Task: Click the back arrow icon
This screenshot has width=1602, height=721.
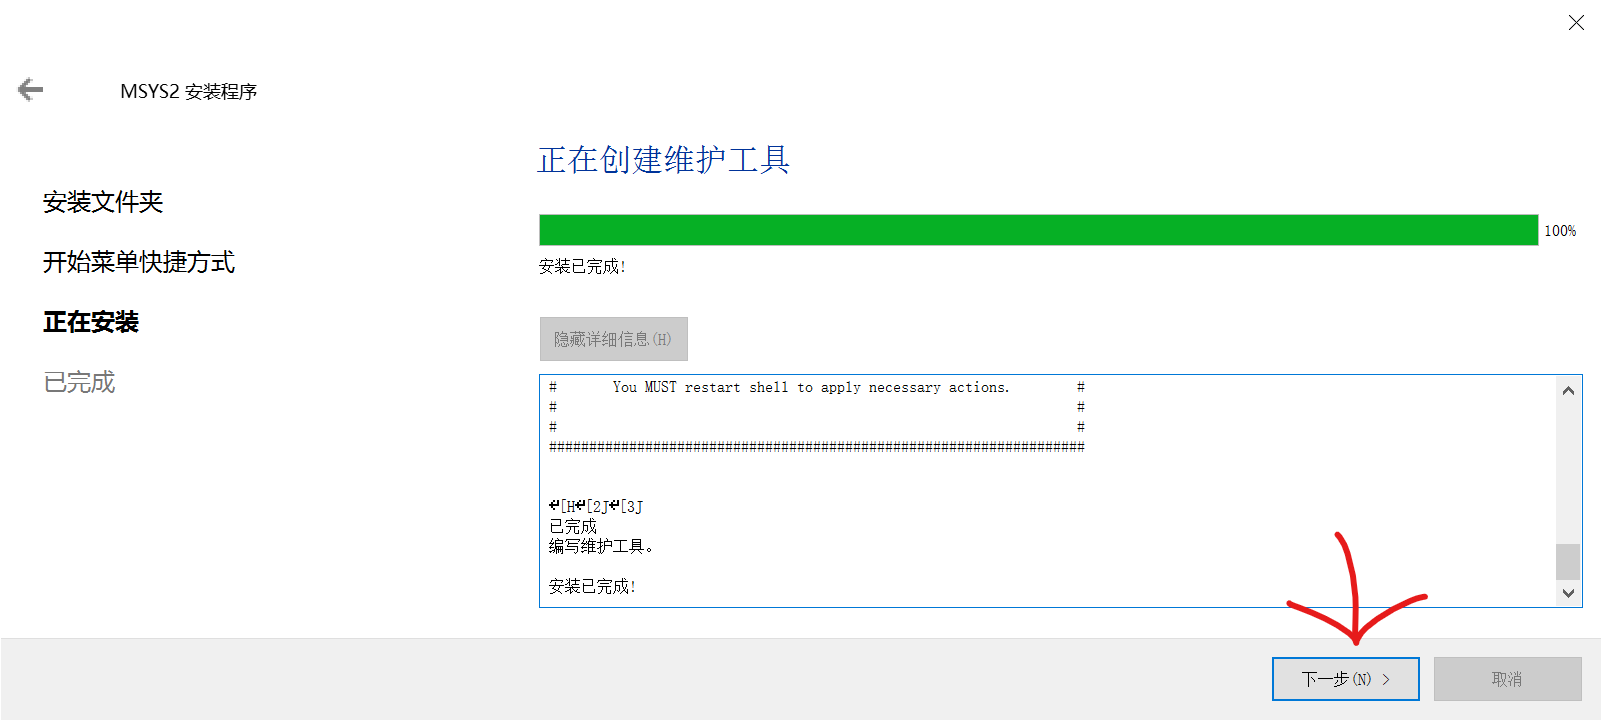Action: click(30, 90)
